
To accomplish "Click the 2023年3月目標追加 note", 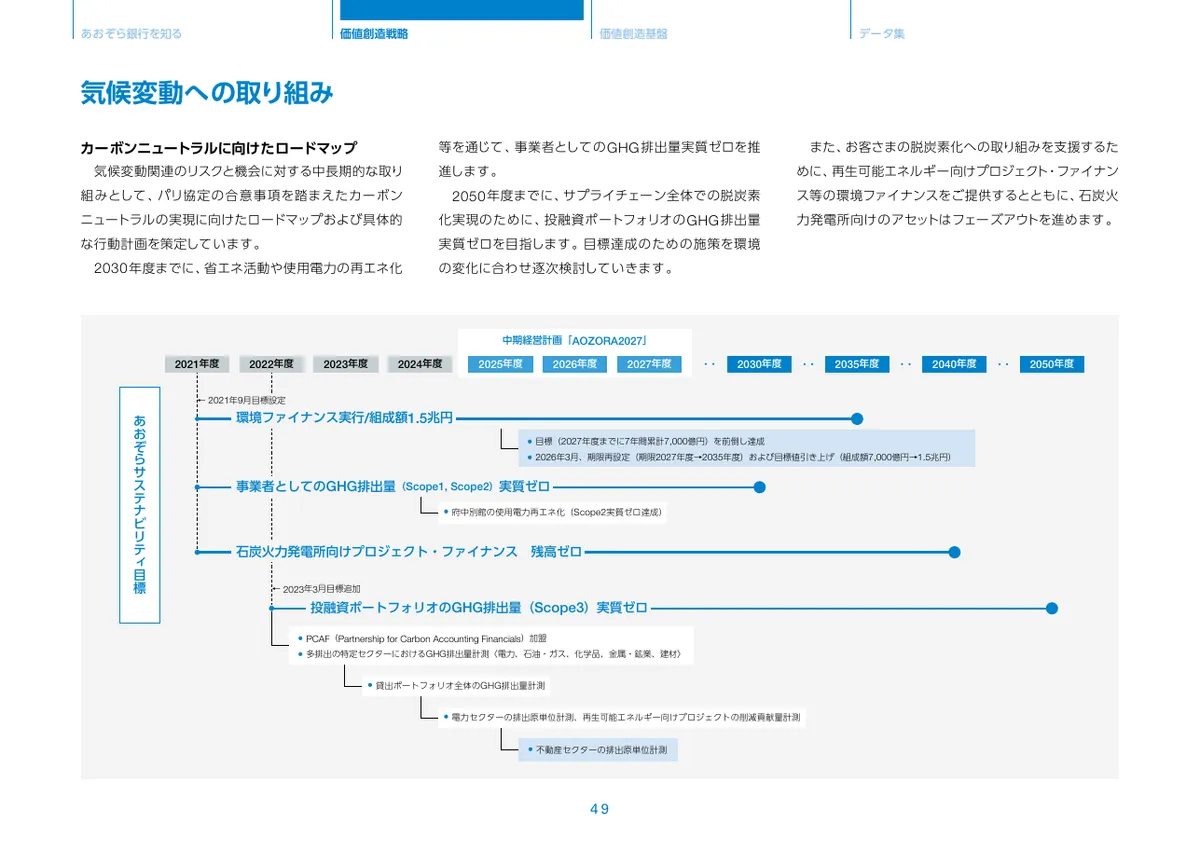I will (x=320, y=589).
